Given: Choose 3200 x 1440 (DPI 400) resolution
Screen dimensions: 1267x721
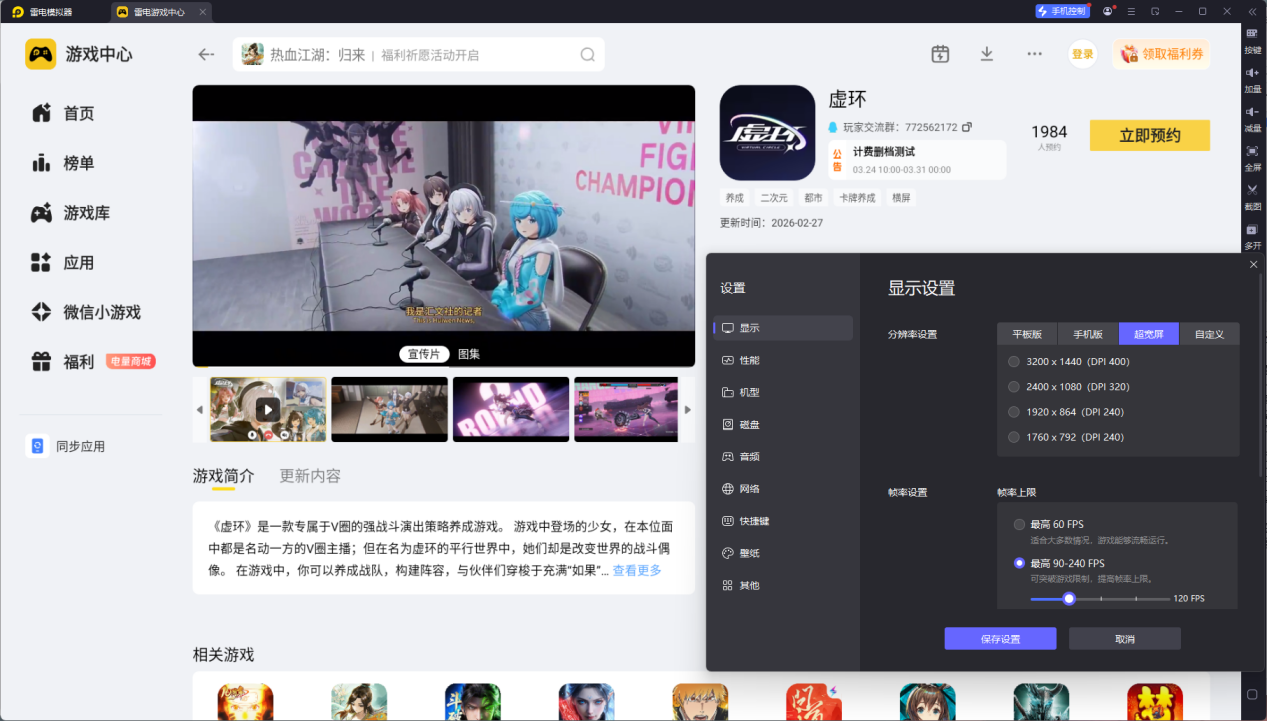Looking at the screenshot, I should pyautogui.click(x=1014, y=362).
